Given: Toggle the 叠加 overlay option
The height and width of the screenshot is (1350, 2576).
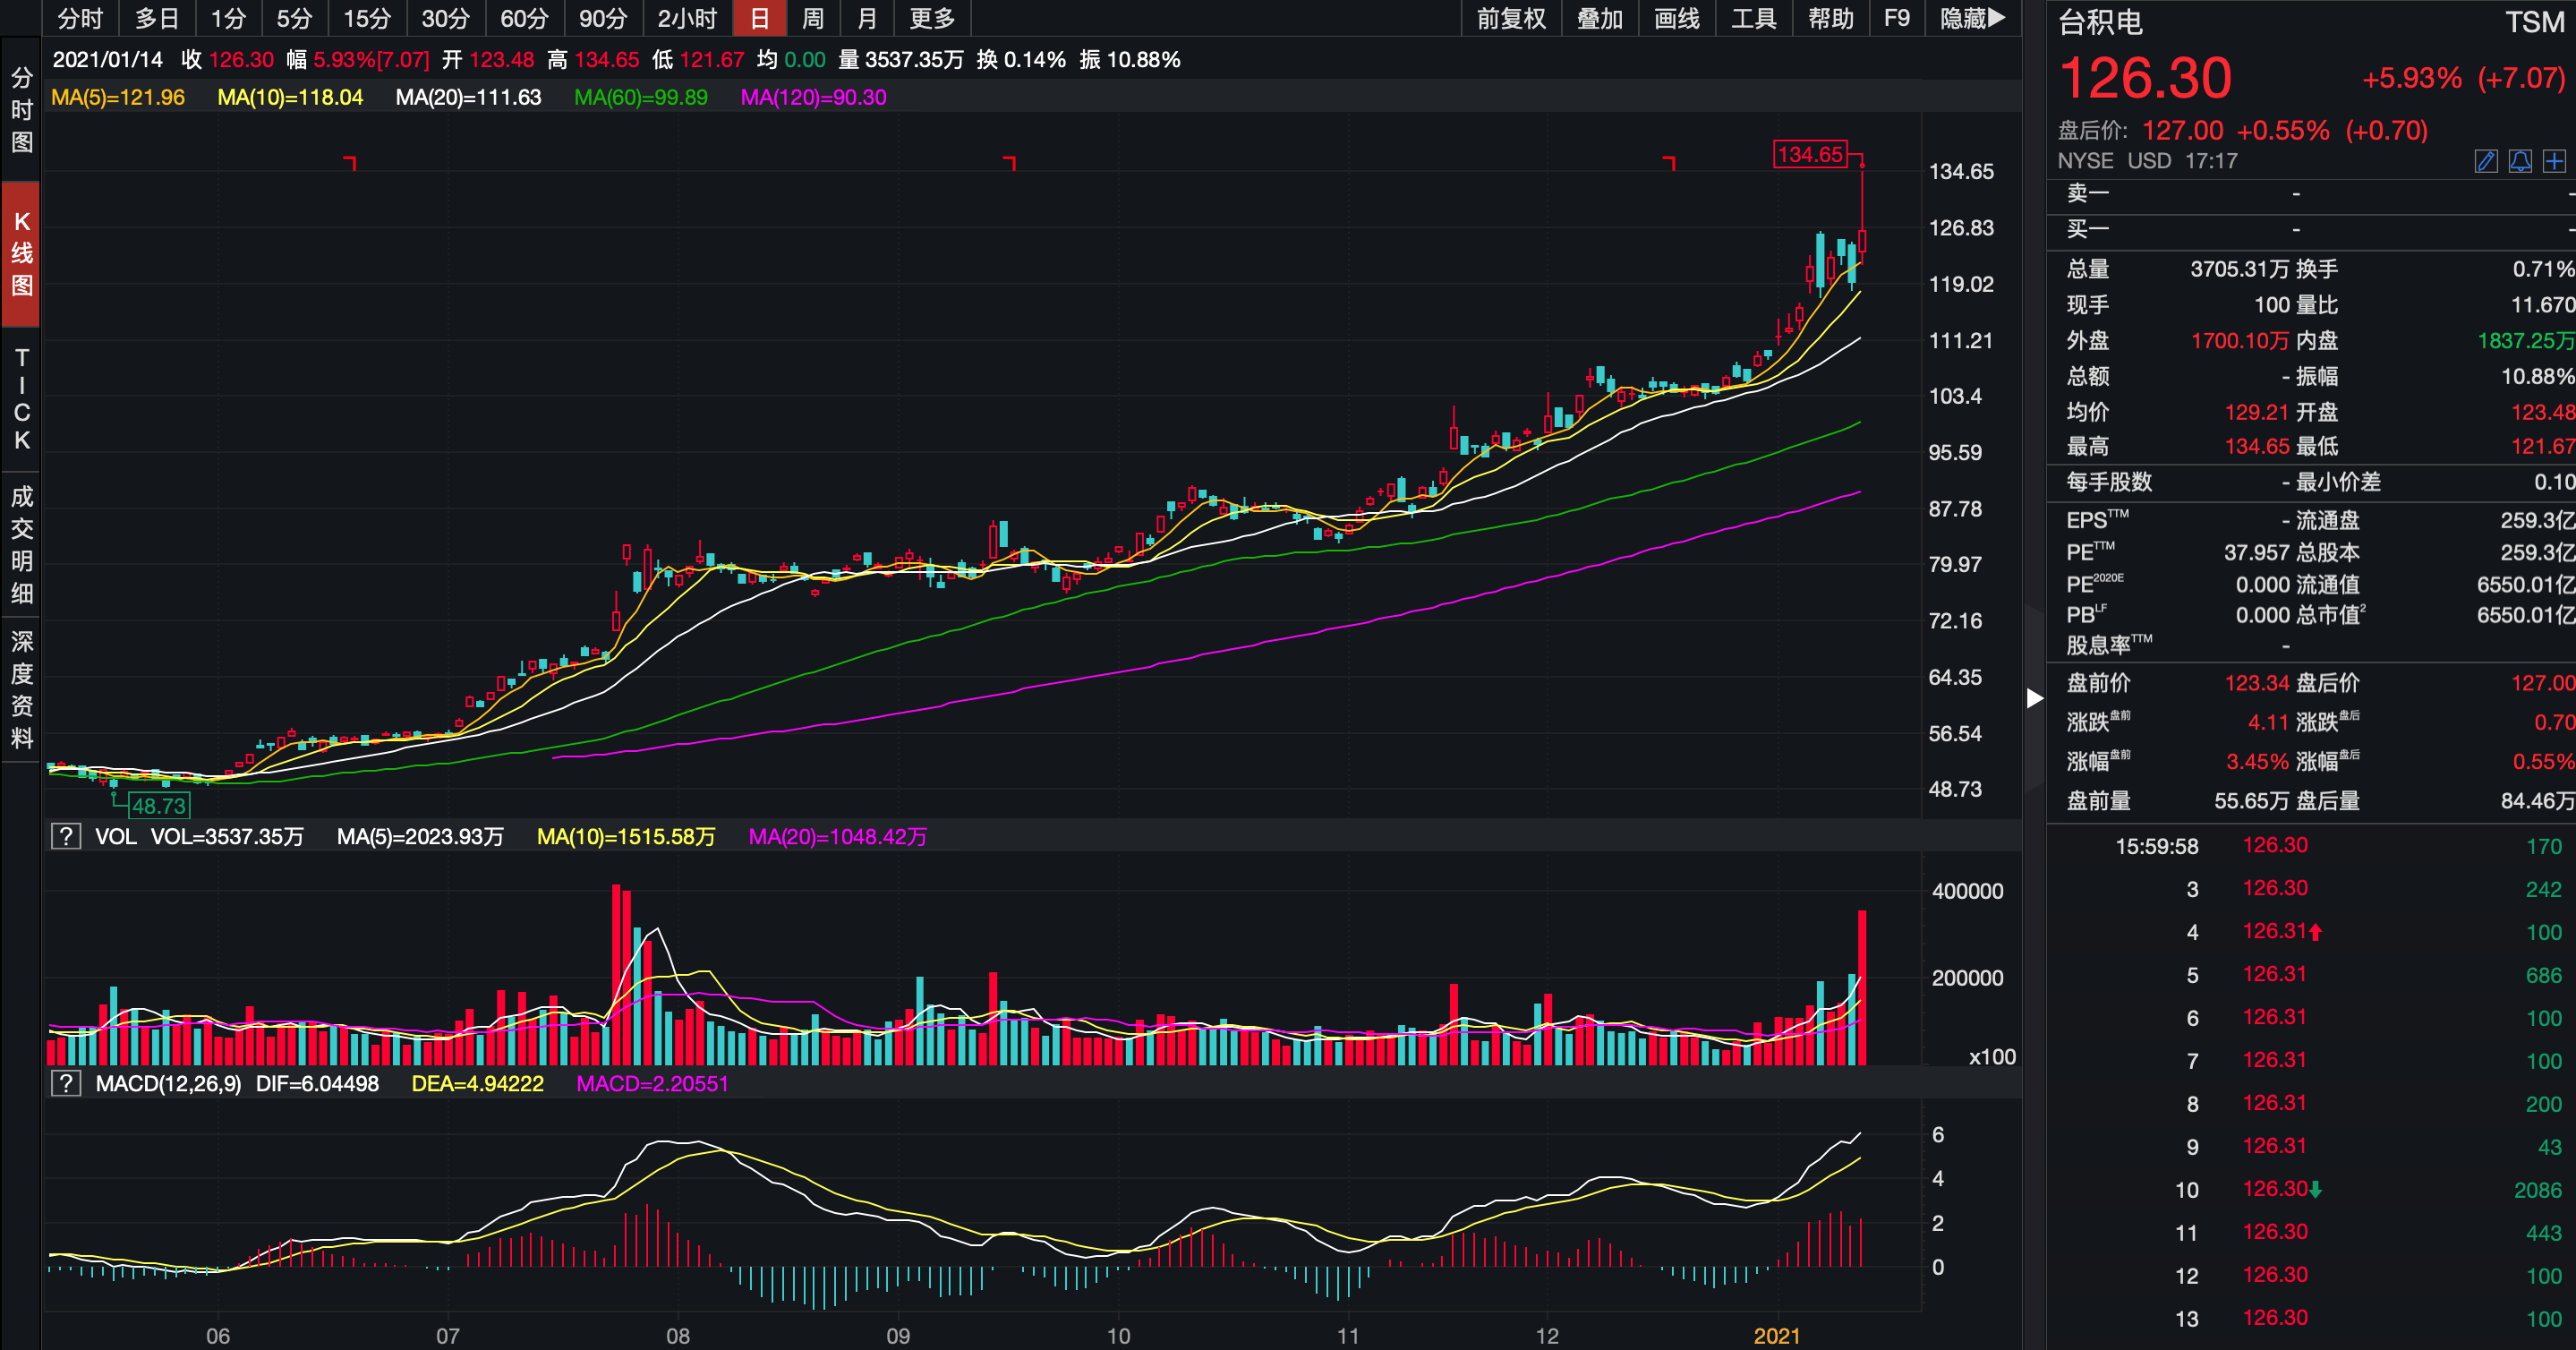Looking at the screenshot, I should 1599,18.
